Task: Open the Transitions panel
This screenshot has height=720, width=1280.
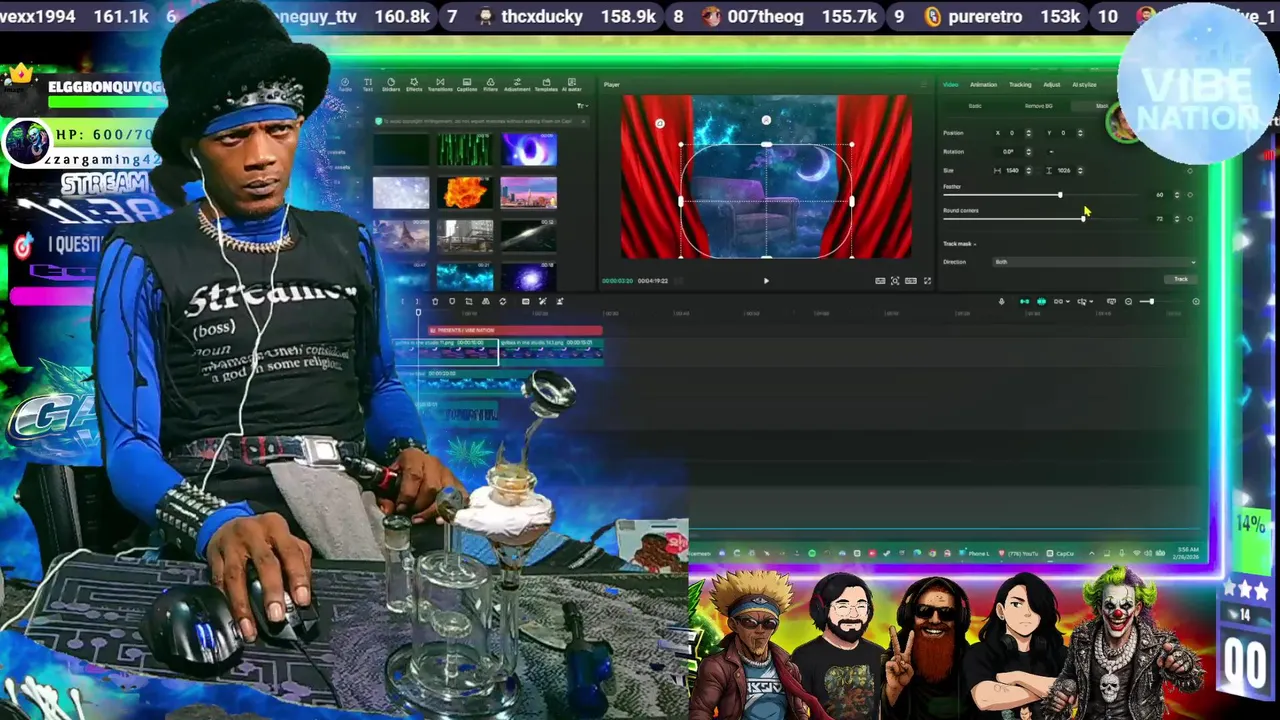Action: 440,84
